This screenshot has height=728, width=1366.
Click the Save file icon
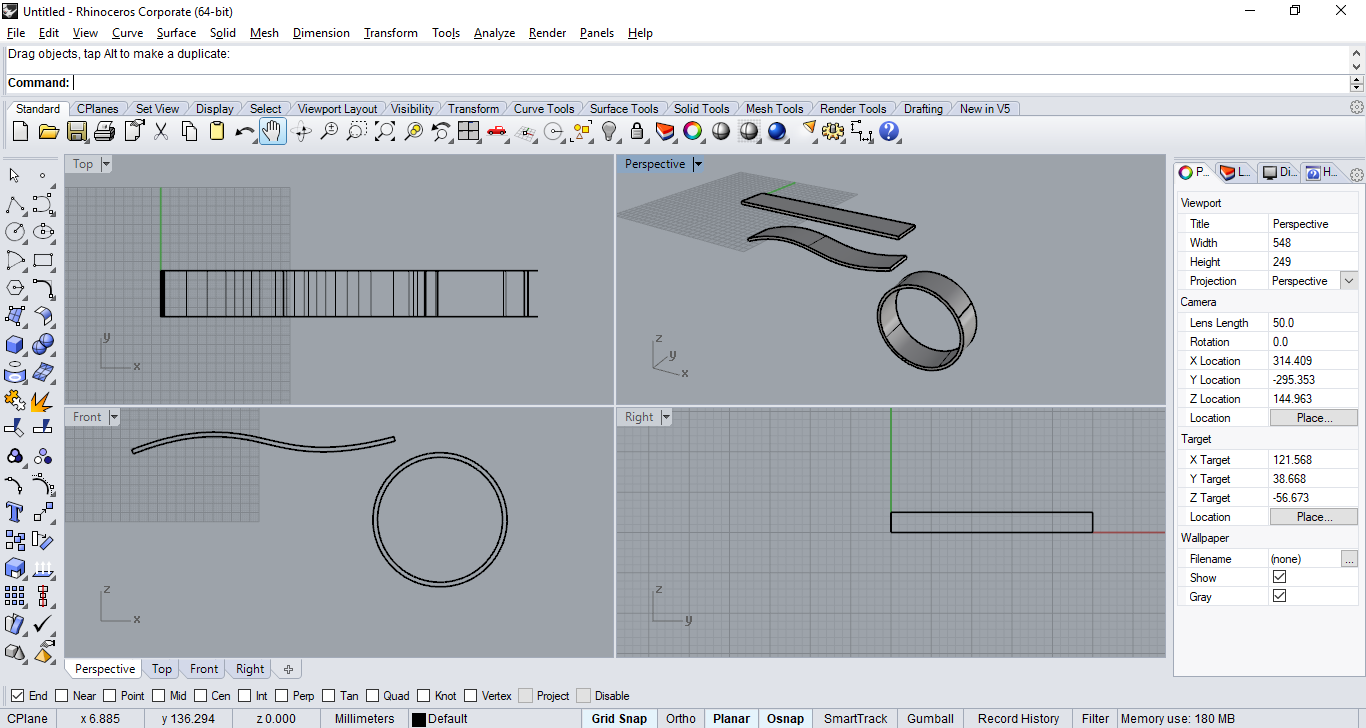pyautogui.click(x=77, y=131)
